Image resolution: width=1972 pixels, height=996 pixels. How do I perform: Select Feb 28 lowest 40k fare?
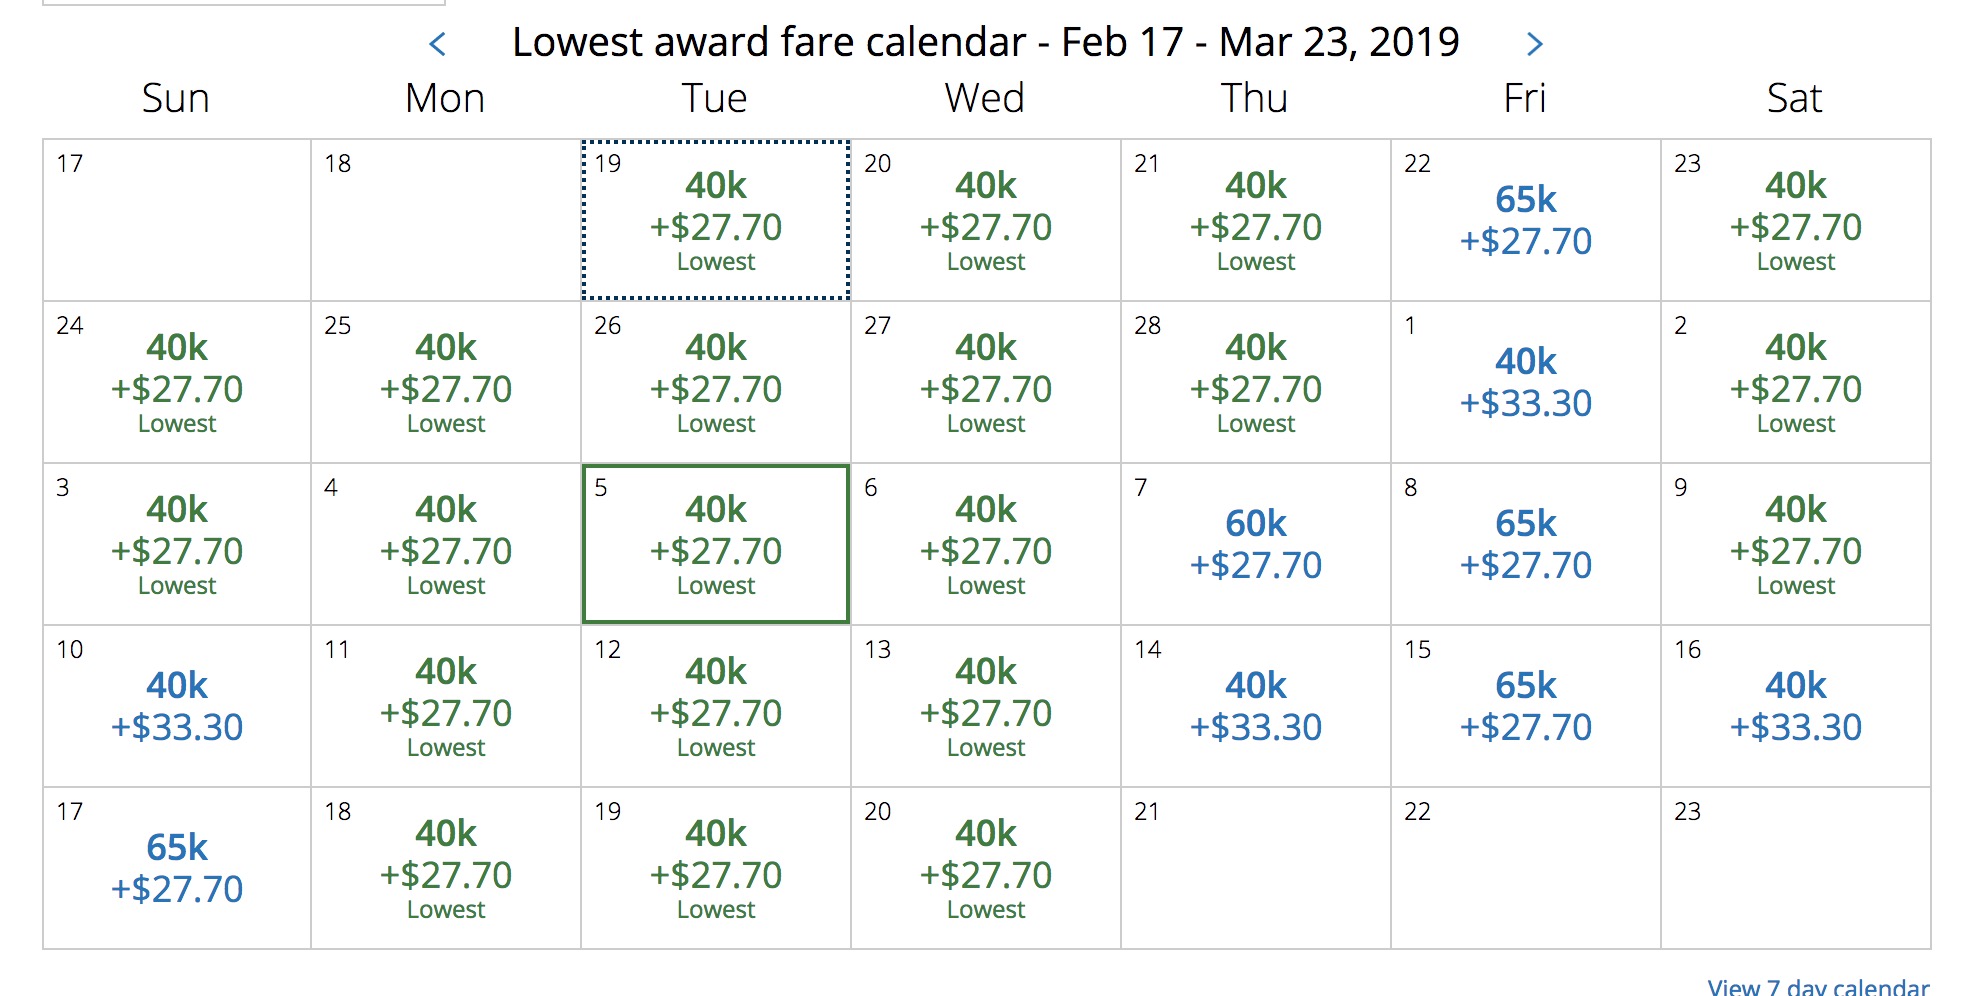tap(1256, 383)
